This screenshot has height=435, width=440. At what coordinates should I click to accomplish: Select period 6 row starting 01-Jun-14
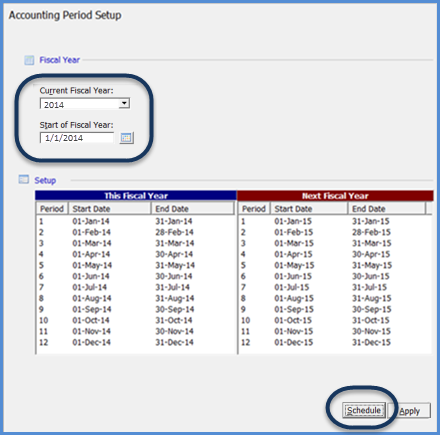[136, 276]
